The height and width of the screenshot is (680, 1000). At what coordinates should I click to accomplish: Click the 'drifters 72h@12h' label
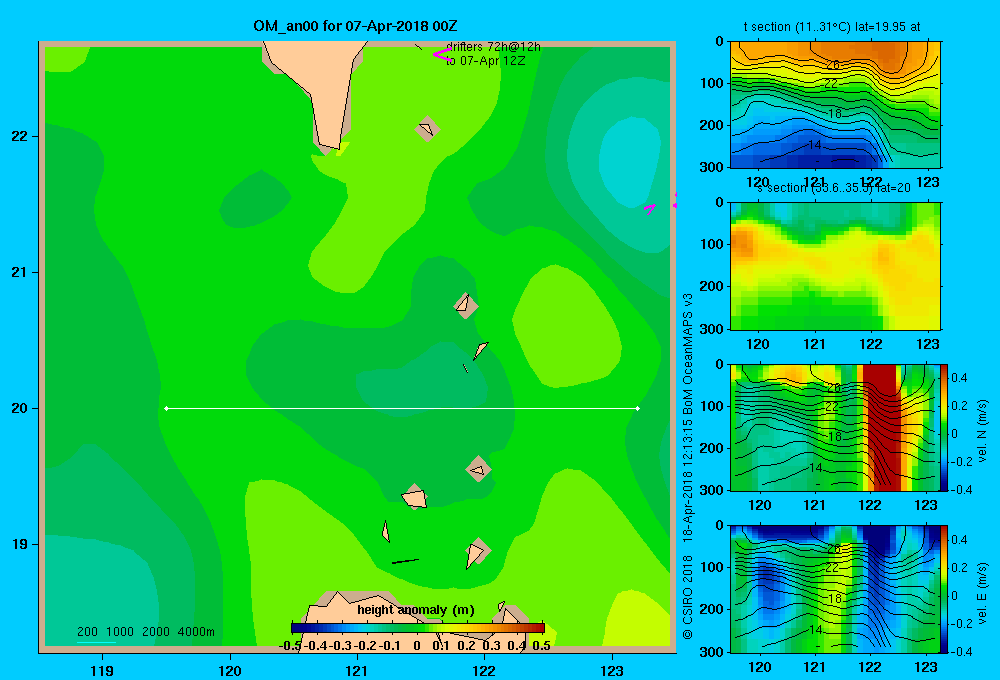(x=493, y=47)
